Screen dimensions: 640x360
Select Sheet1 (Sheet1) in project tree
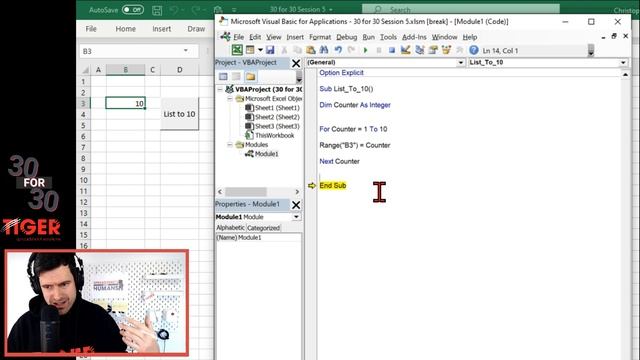(277, 108)
